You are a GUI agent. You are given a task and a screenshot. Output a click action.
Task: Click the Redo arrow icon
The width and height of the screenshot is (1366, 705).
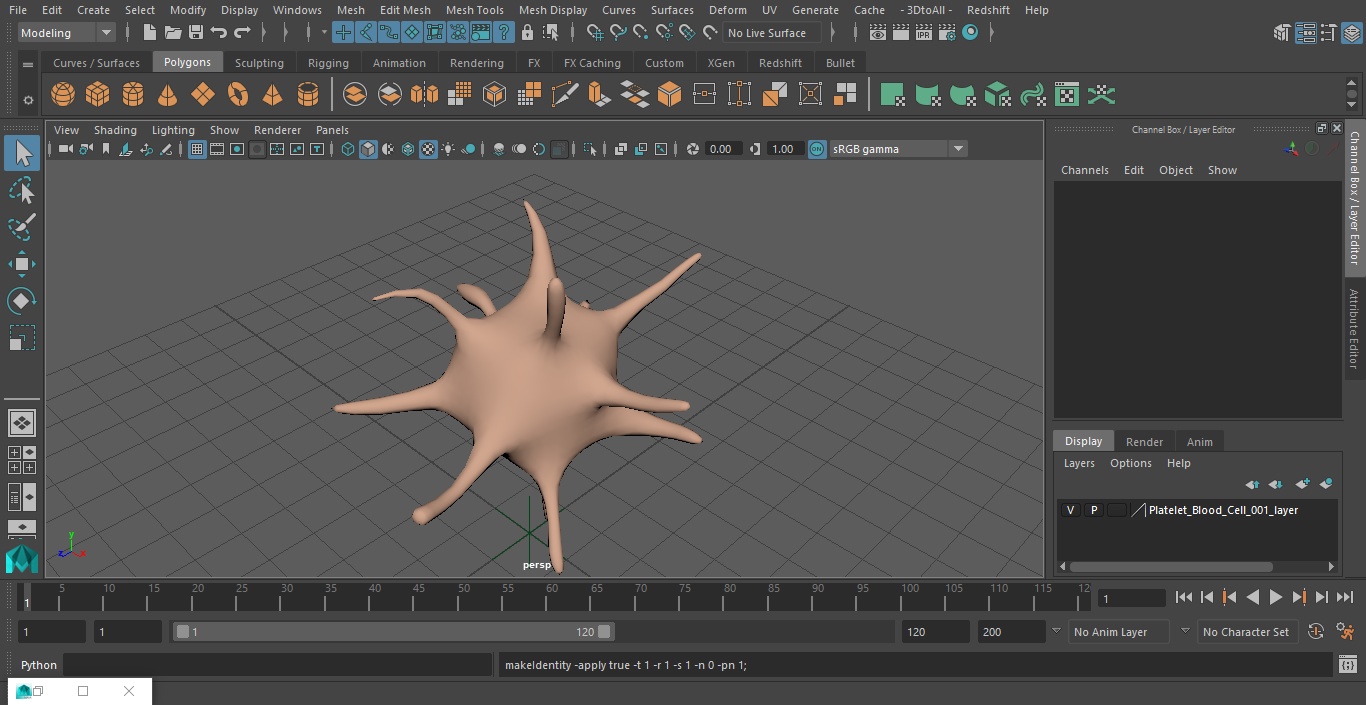[242, 33]
